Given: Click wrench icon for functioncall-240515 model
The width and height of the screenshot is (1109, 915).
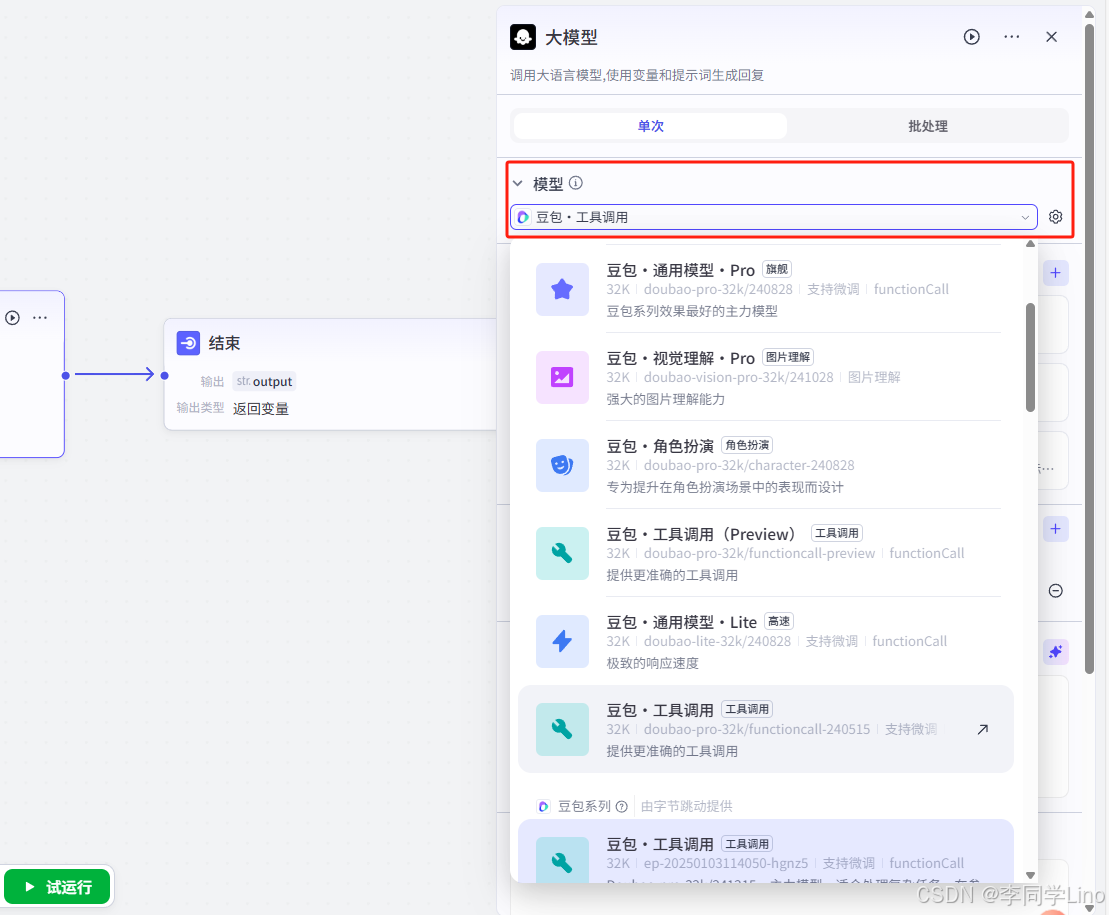Looking at the screenshot, I should click(x=562, y=729).
